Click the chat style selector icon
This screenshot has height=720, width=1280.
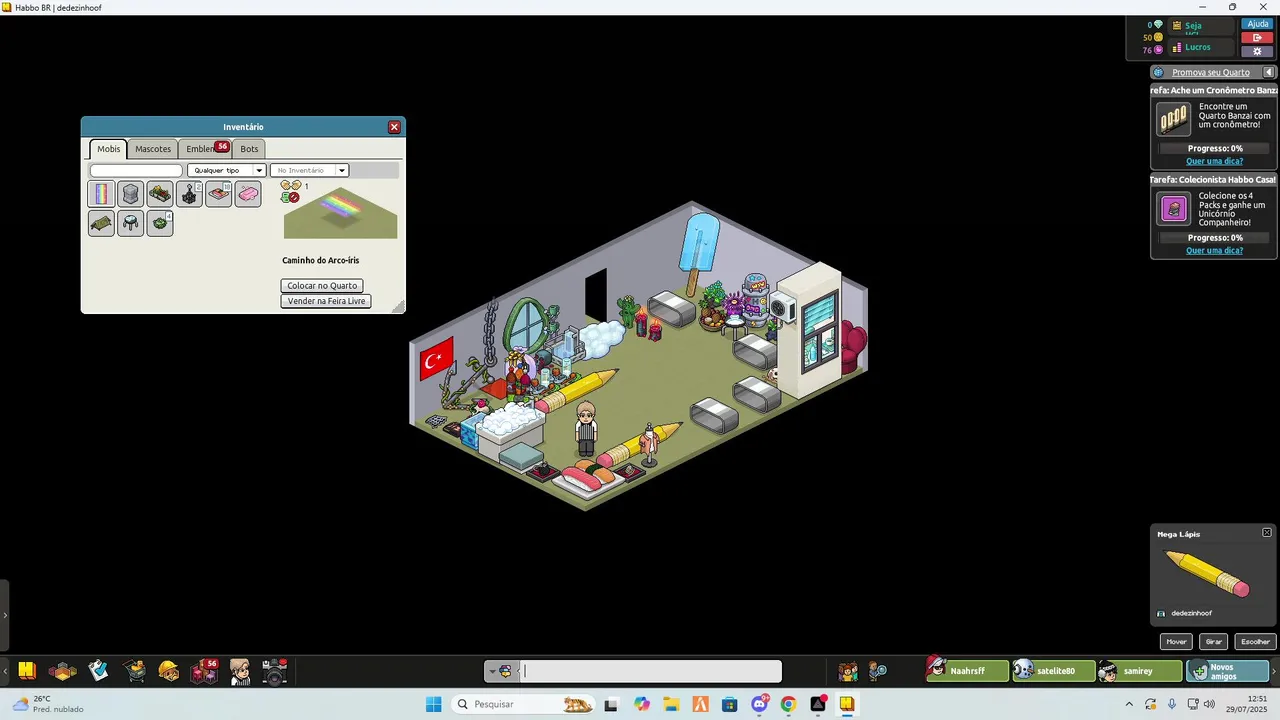pyautogui.click(x=501, y=671)
